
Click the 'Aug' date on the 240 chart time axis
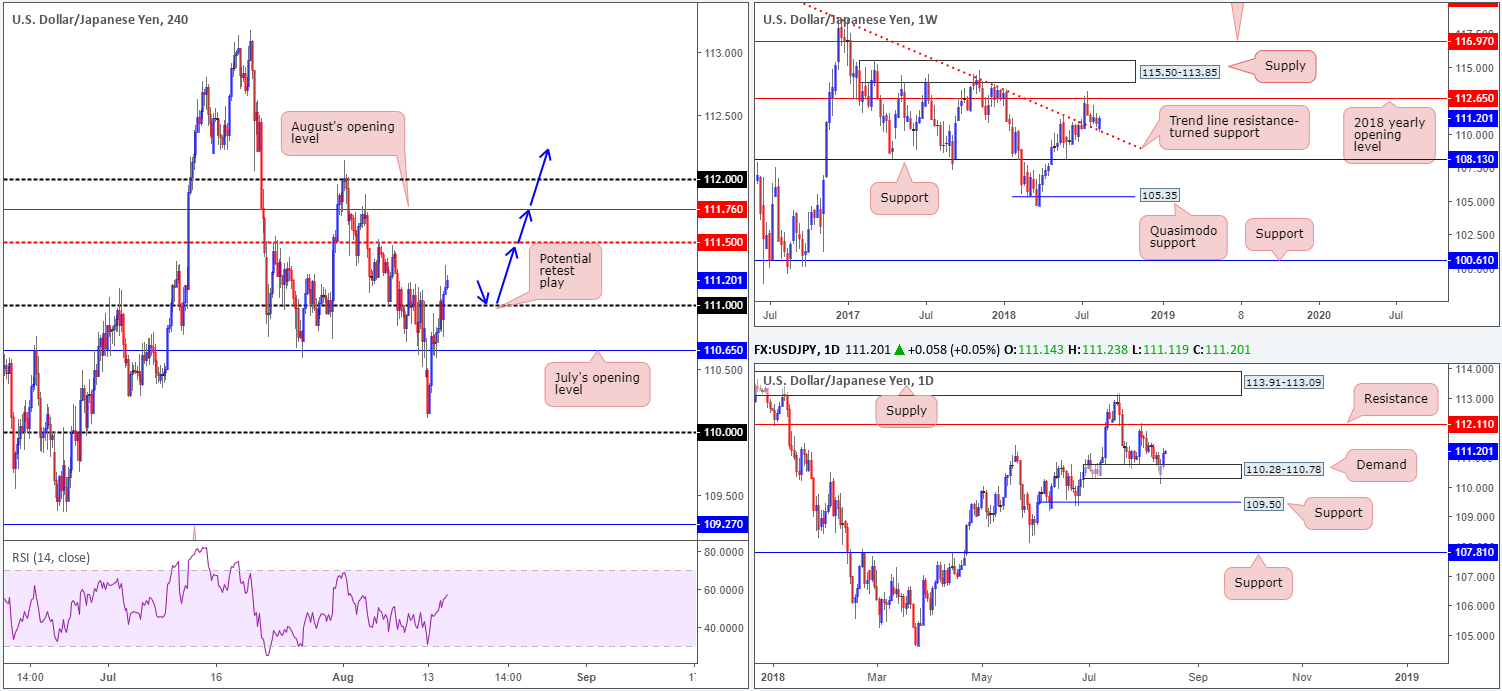pos(342,676)
